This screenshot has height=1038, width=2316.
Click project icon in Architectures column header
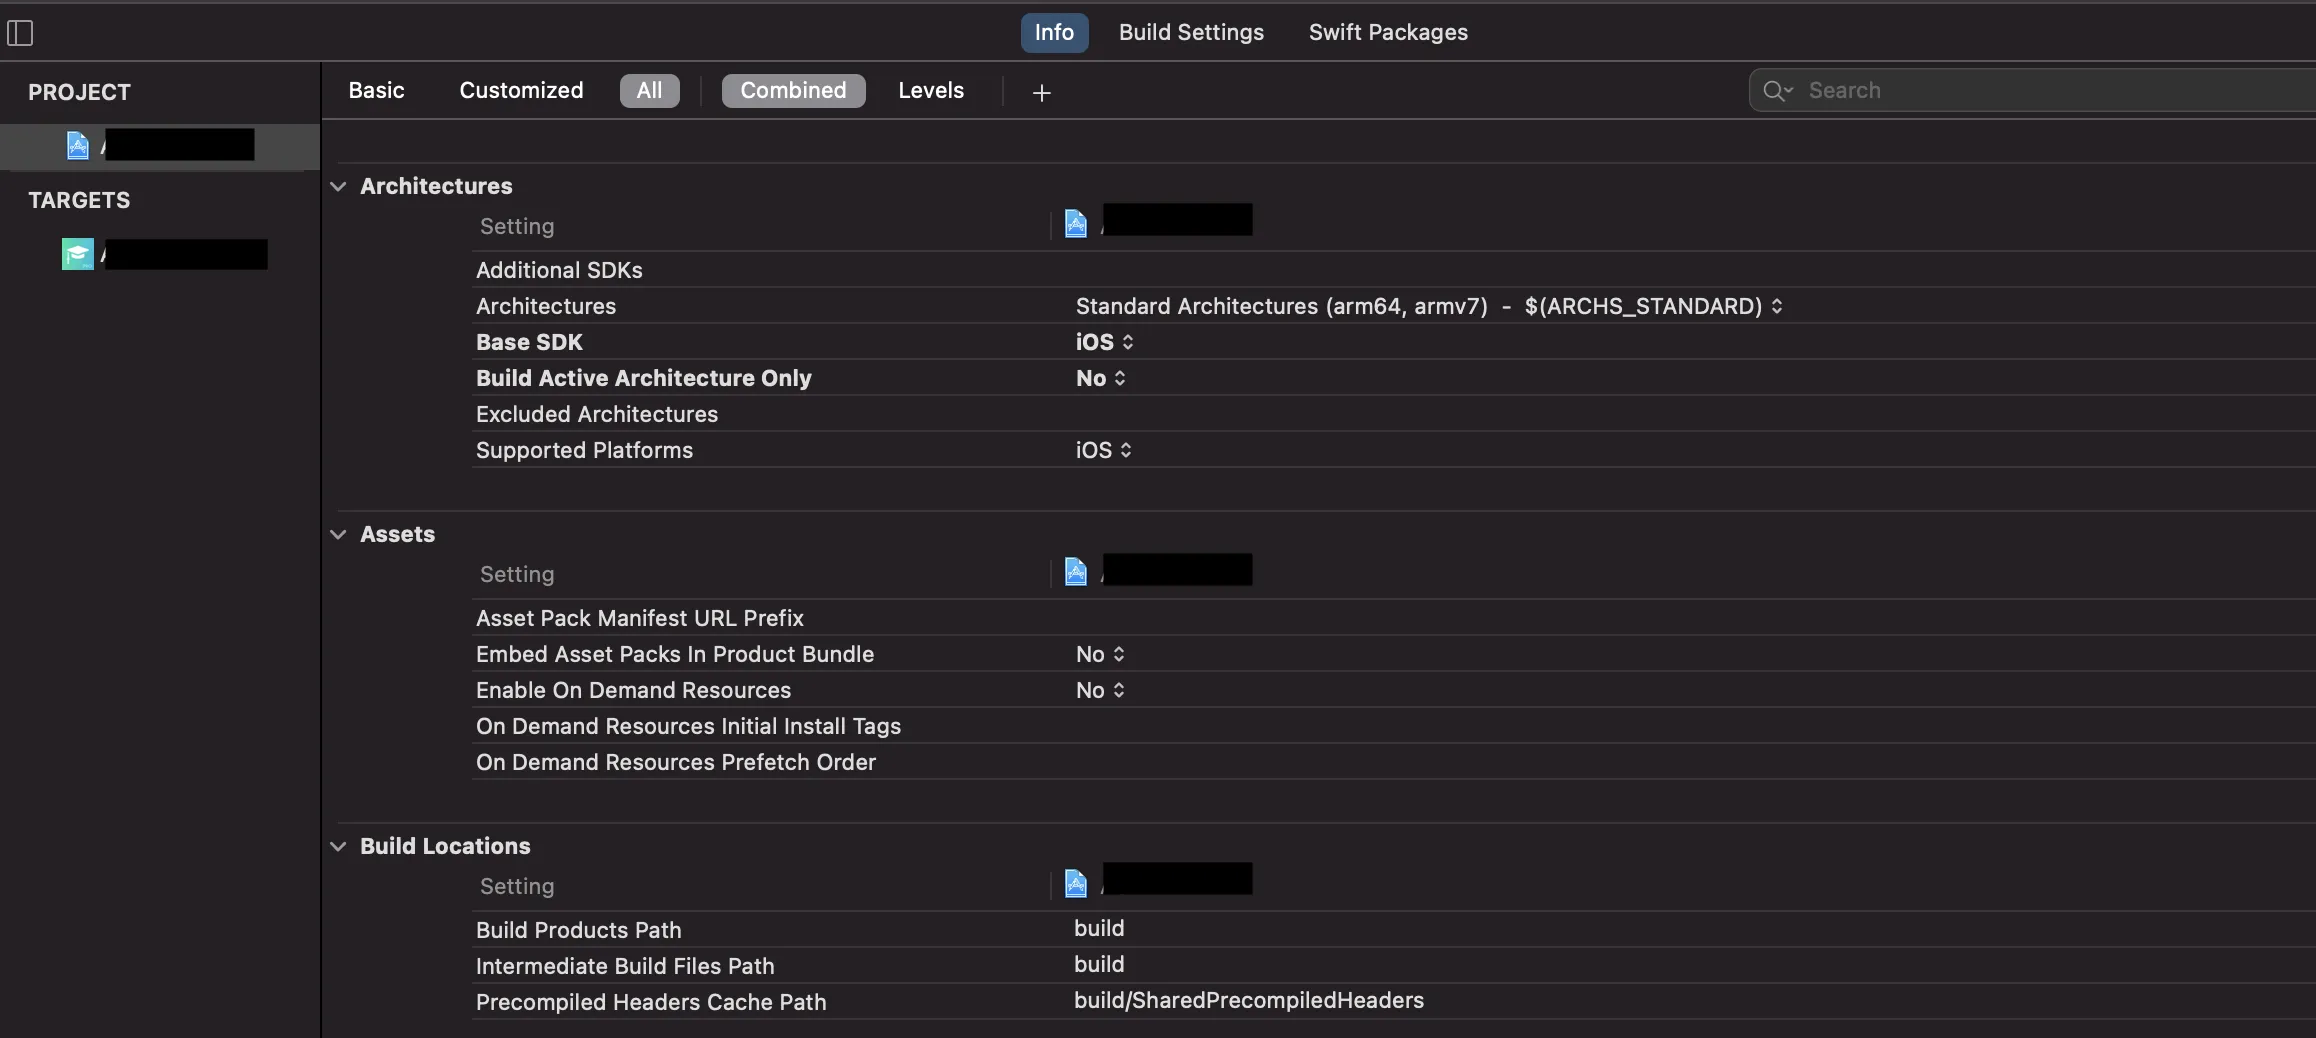pos(1076,224)
